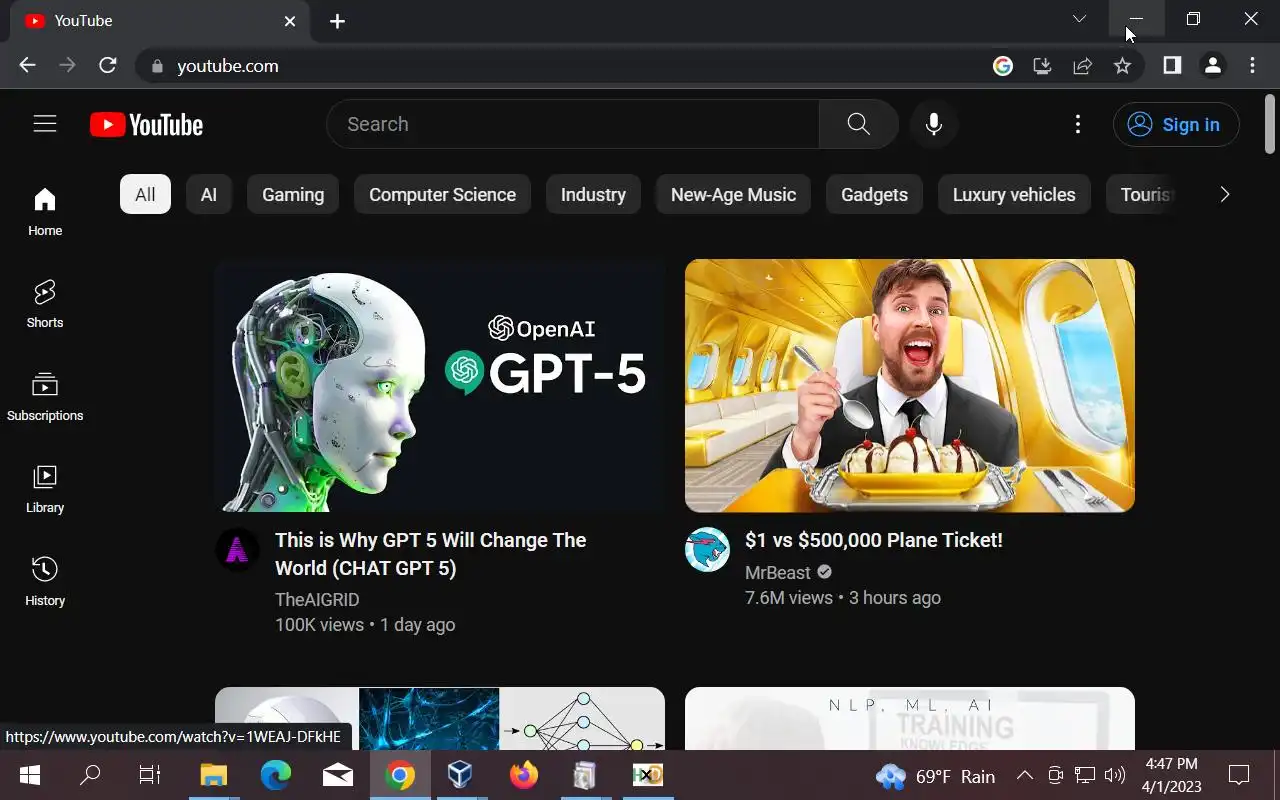Open Mail app from taskbar

coord(338,775)
